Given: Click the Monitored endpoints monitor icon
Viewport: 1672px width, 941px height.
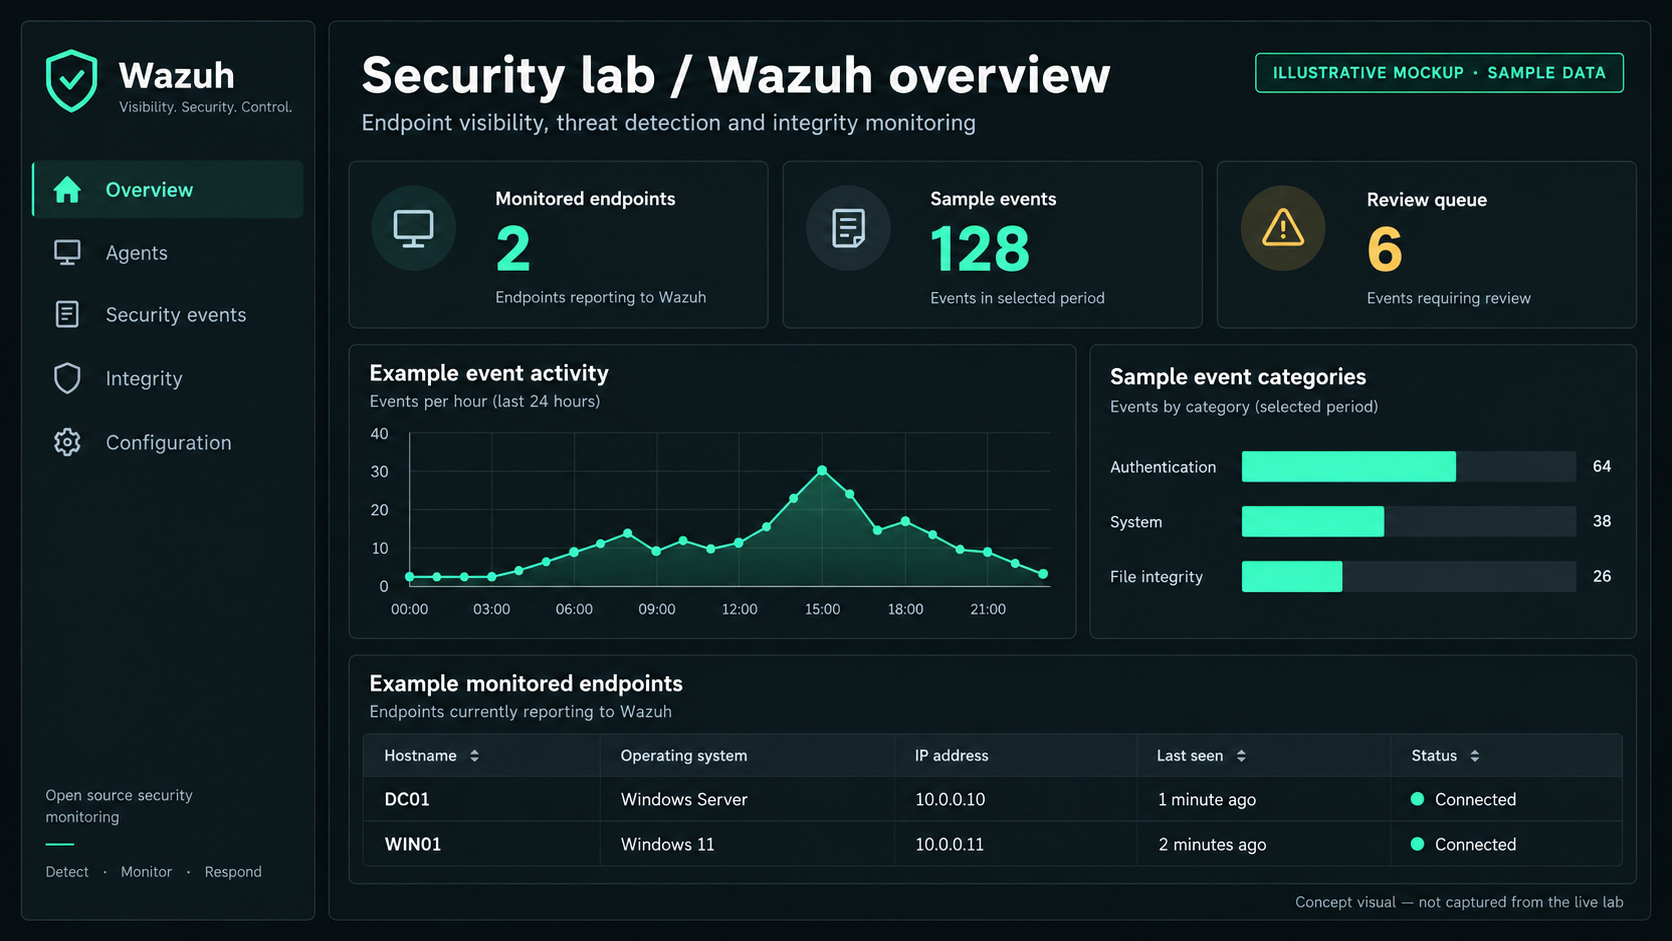Looking at the screenshot, I should [x=413, y=228].
